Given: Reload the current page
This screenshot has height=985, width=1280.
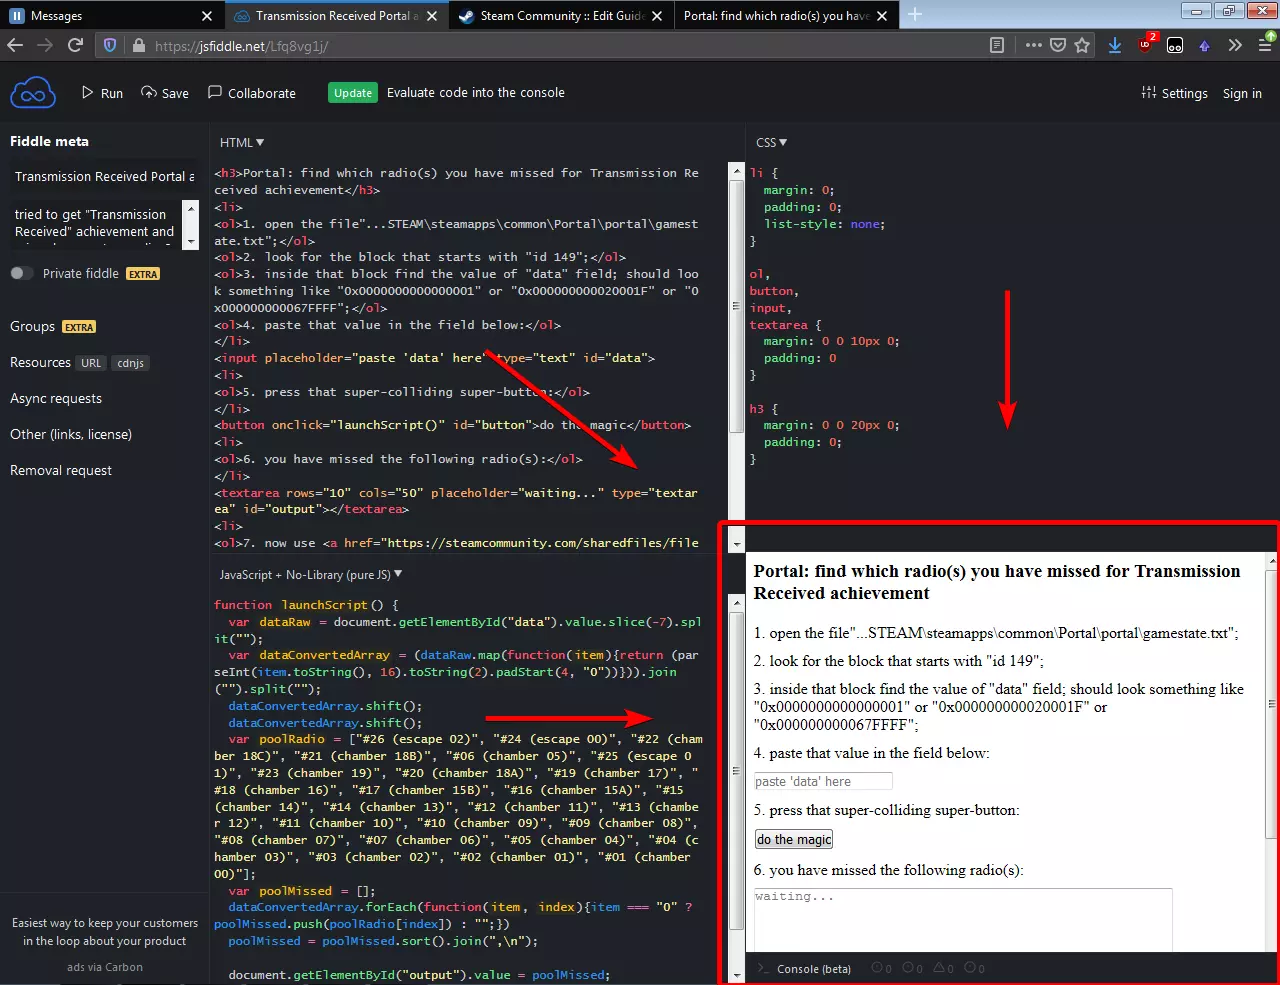Looking at the screenshot, I should click(75, 45).
